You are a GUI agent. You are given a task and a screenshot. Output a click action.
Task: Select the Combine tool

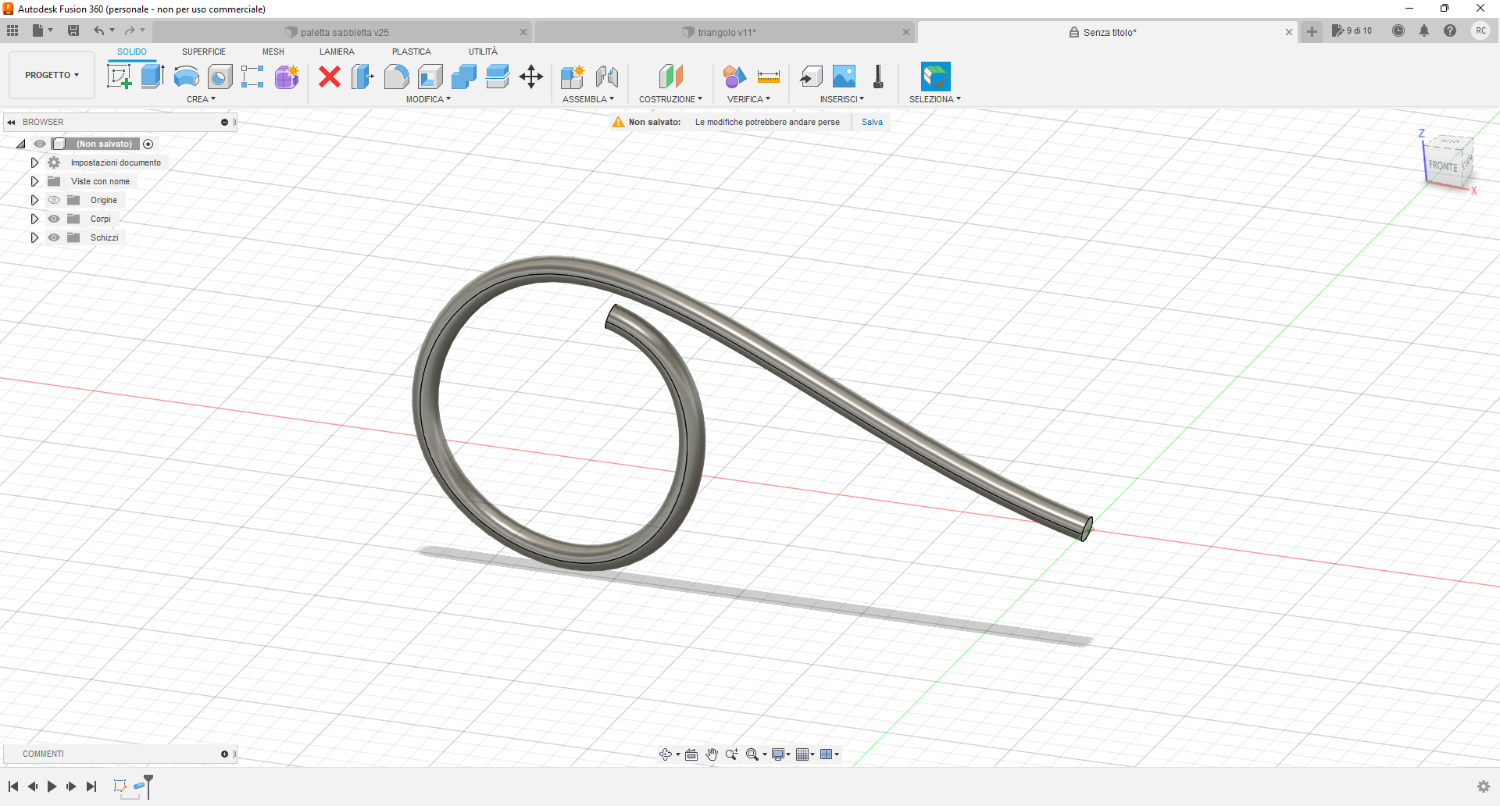464,76
